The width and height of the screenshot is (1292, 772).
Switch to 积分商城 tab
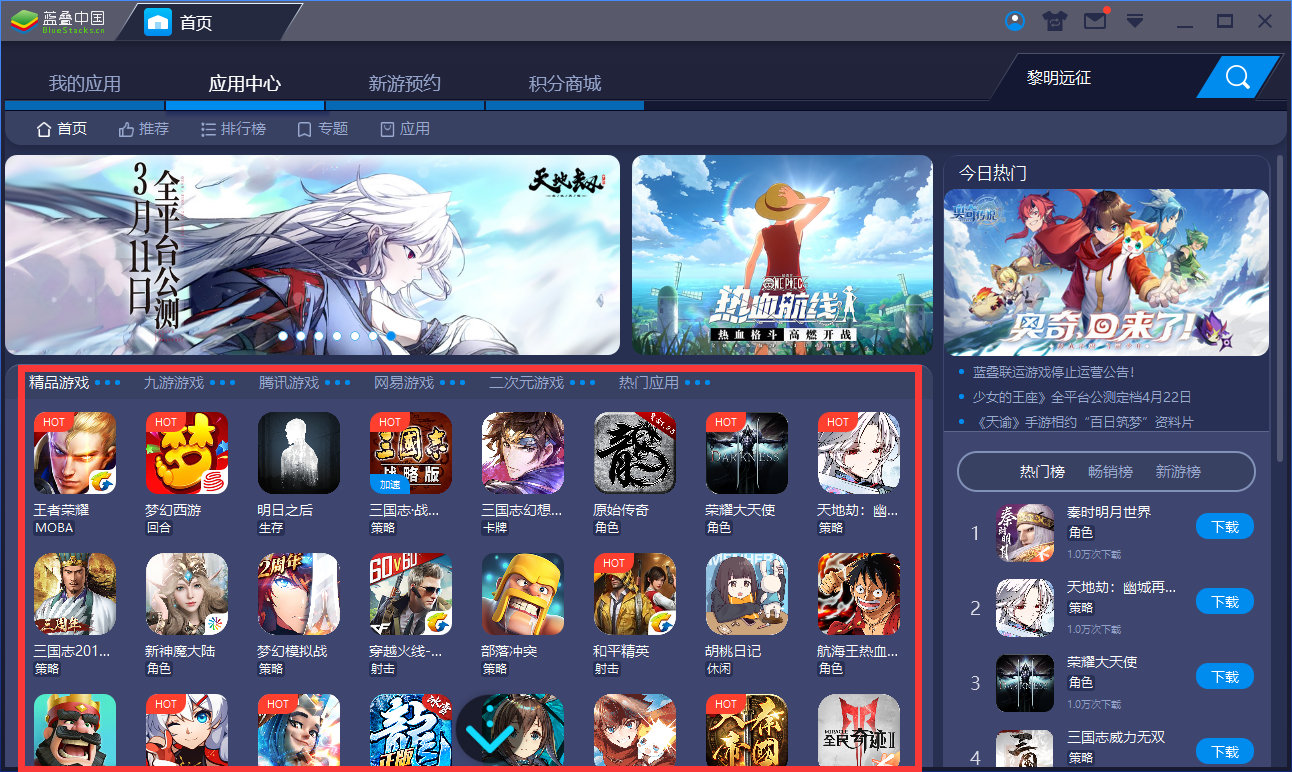coord(565,84)
